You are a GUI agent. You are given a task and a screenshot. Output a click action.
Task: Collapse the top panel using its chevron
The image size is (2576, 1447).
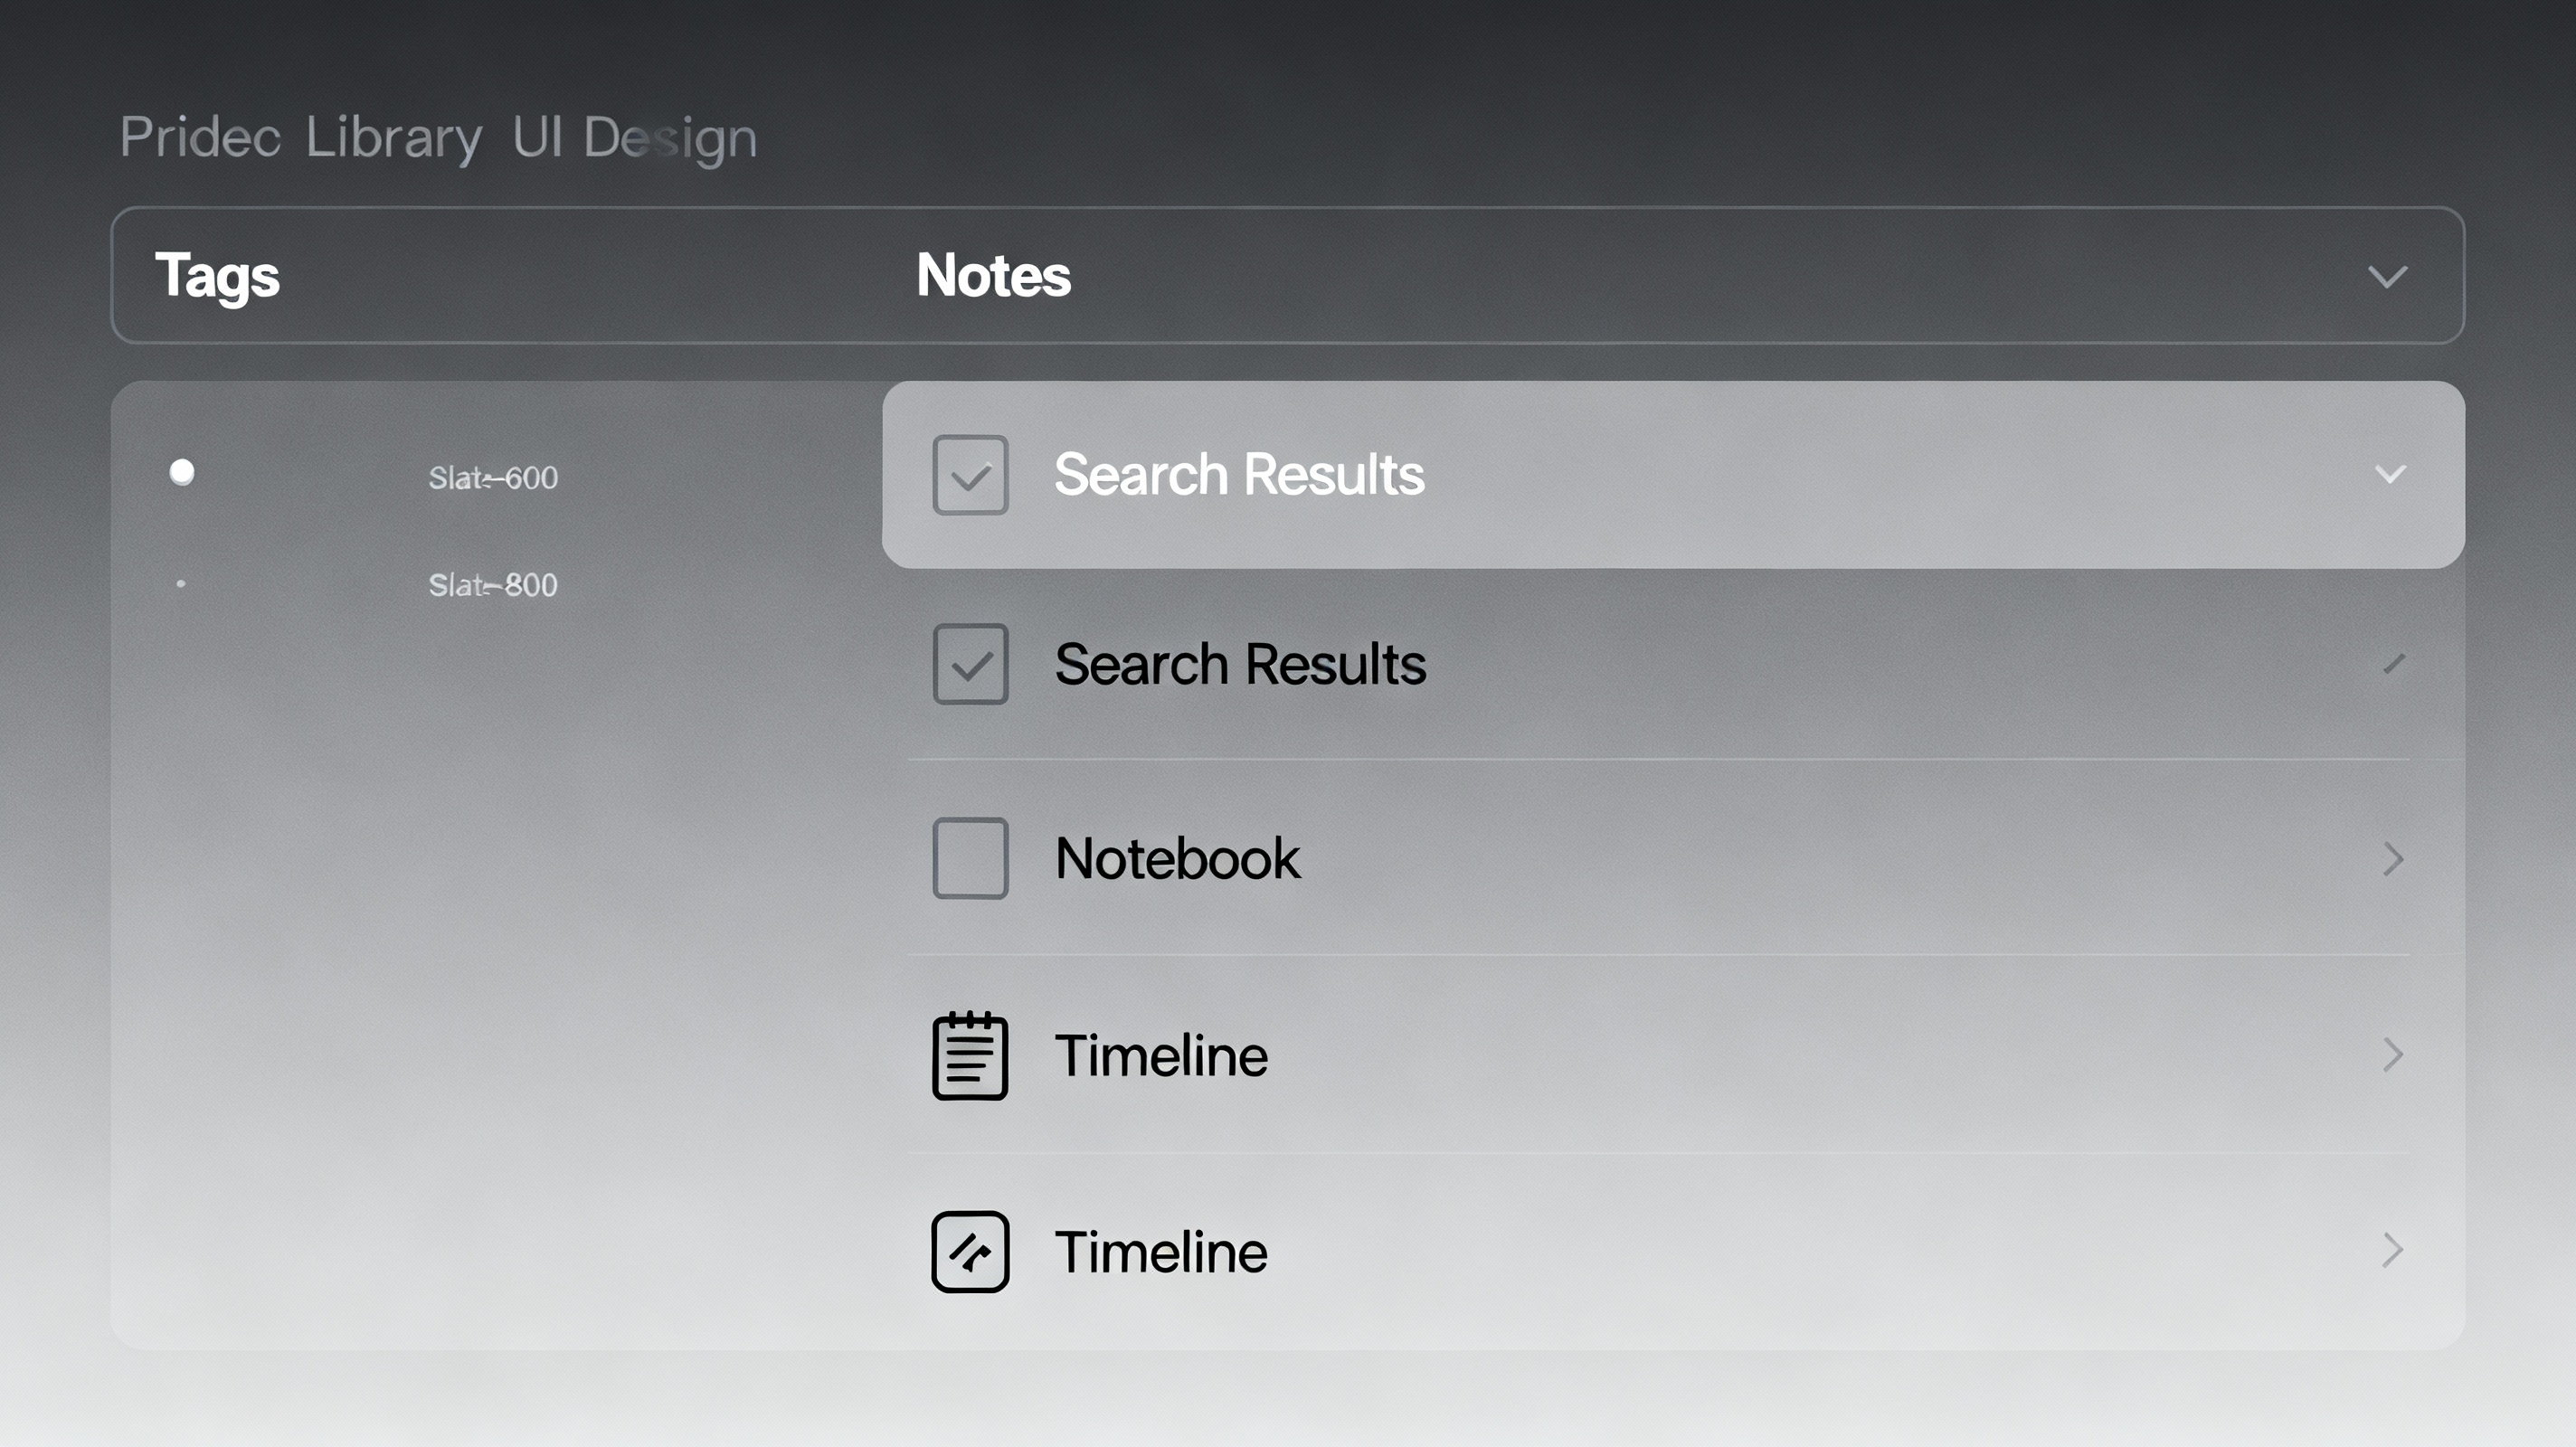click(x=2389, y=278)
